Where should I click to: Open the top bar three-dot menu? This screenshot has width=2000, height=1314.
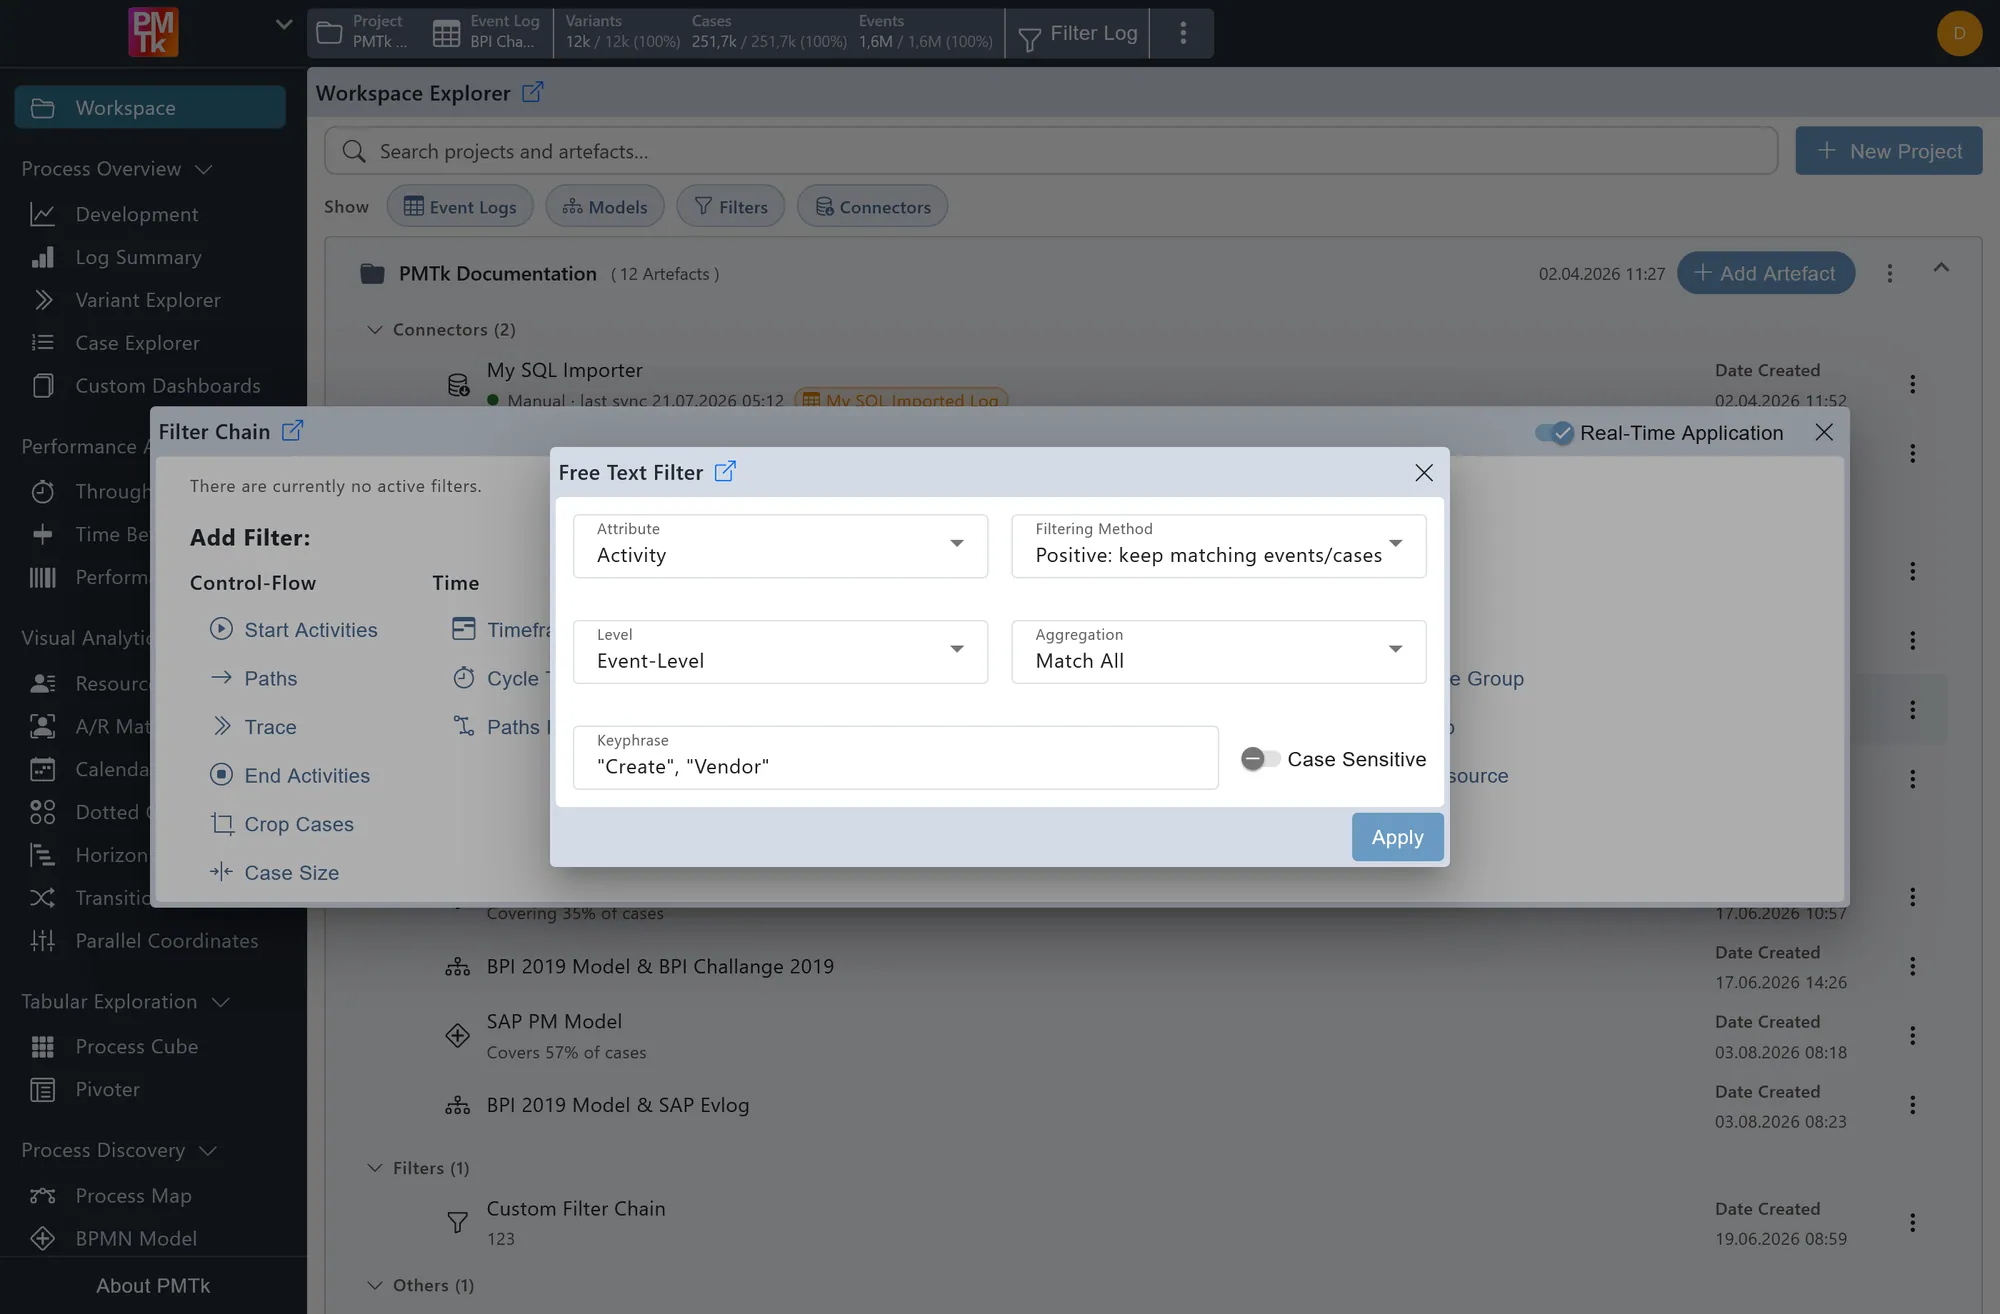coord(1183,33)
